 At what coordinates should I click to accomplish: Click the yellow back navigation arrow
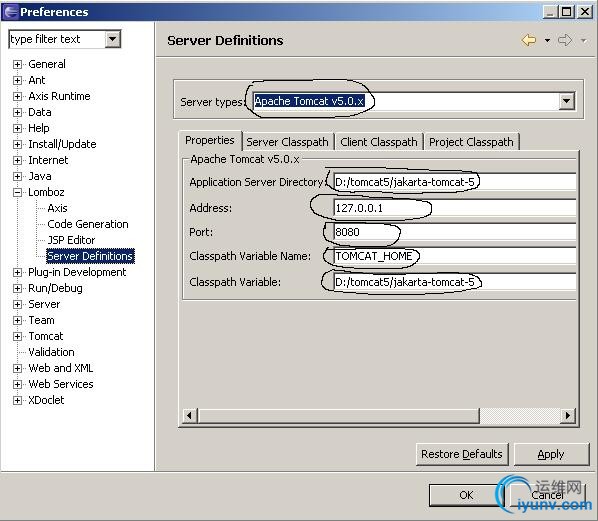(529, 40)
